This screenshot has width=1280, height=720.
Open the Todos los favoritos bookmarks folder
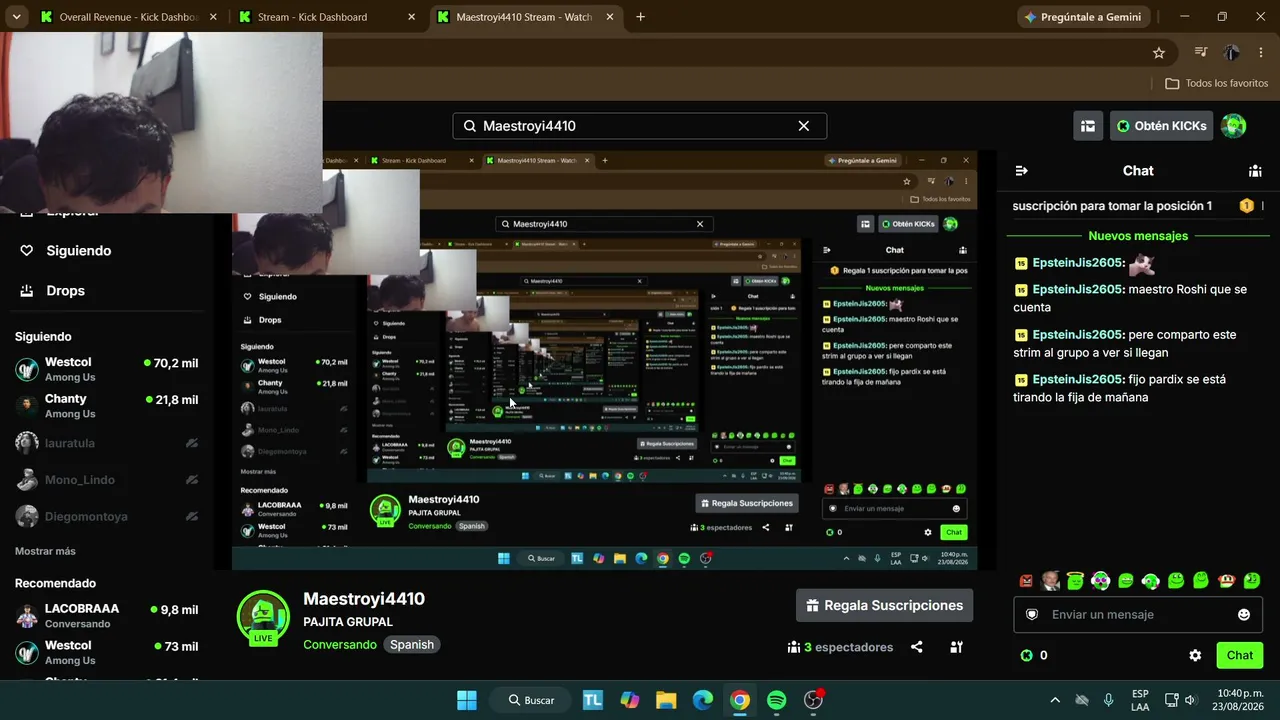[x=1217, y=83]
